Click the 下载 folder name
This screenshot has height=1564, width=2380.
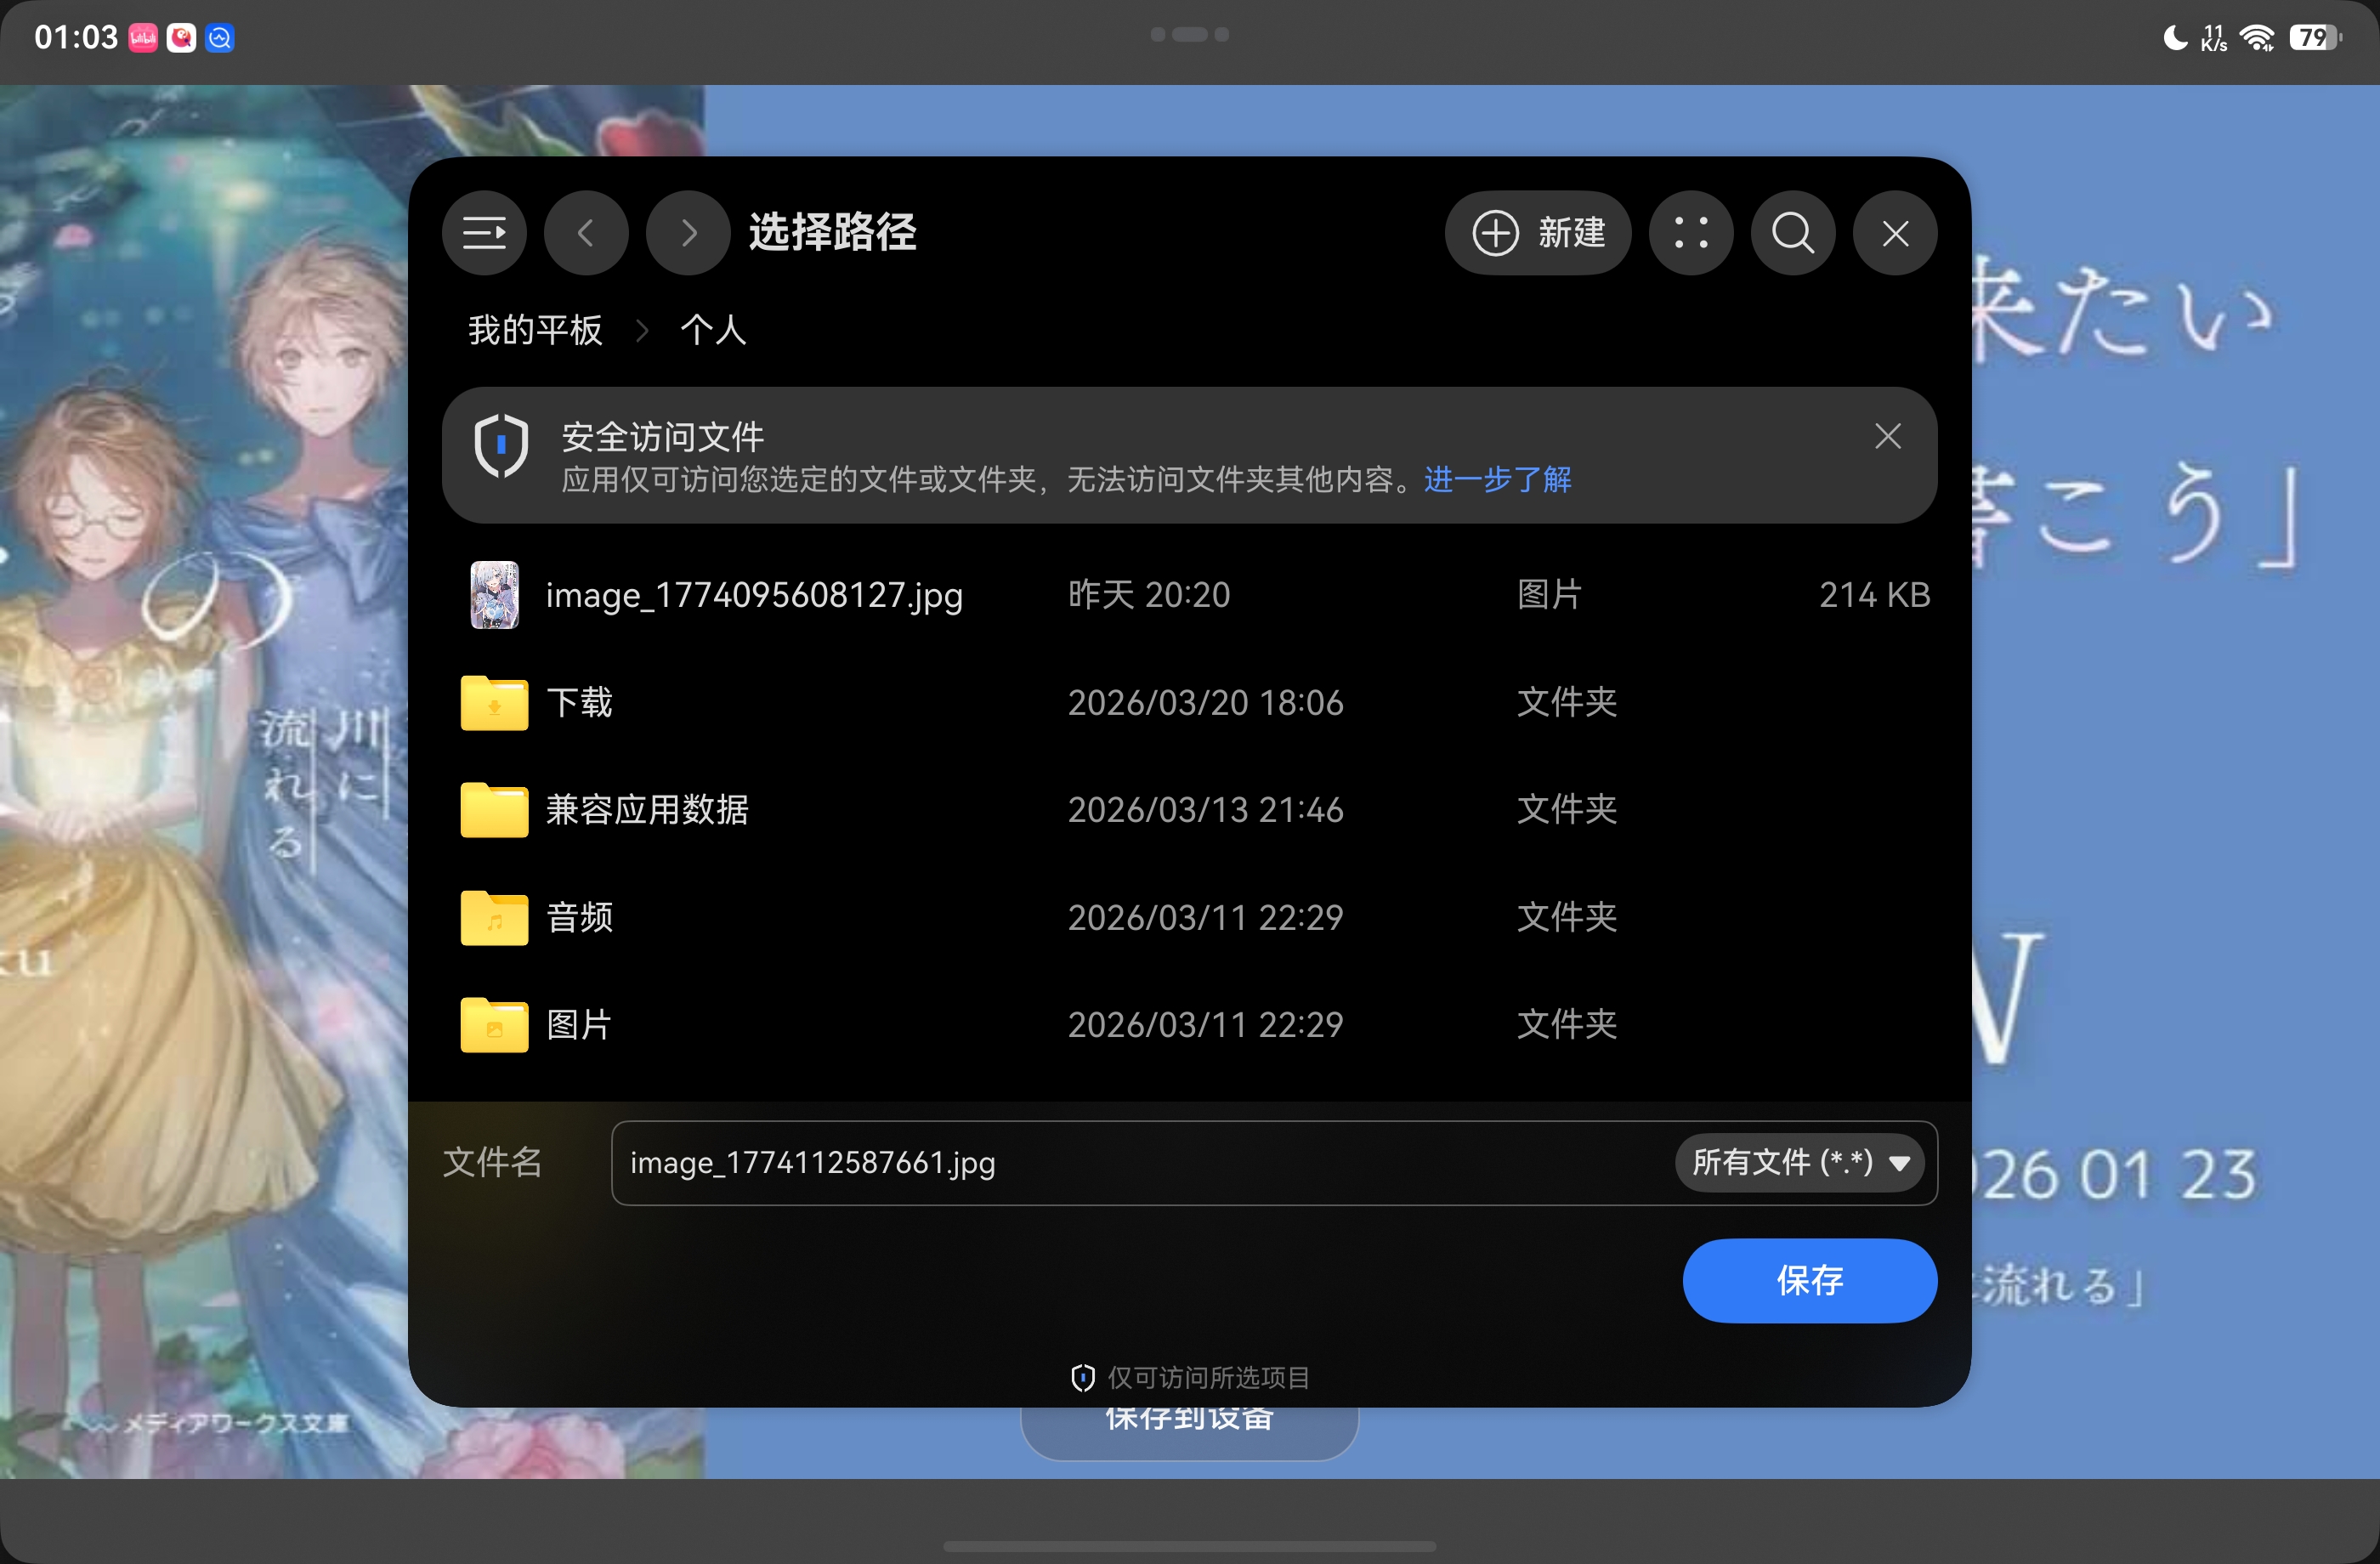(x=579, y=702)
